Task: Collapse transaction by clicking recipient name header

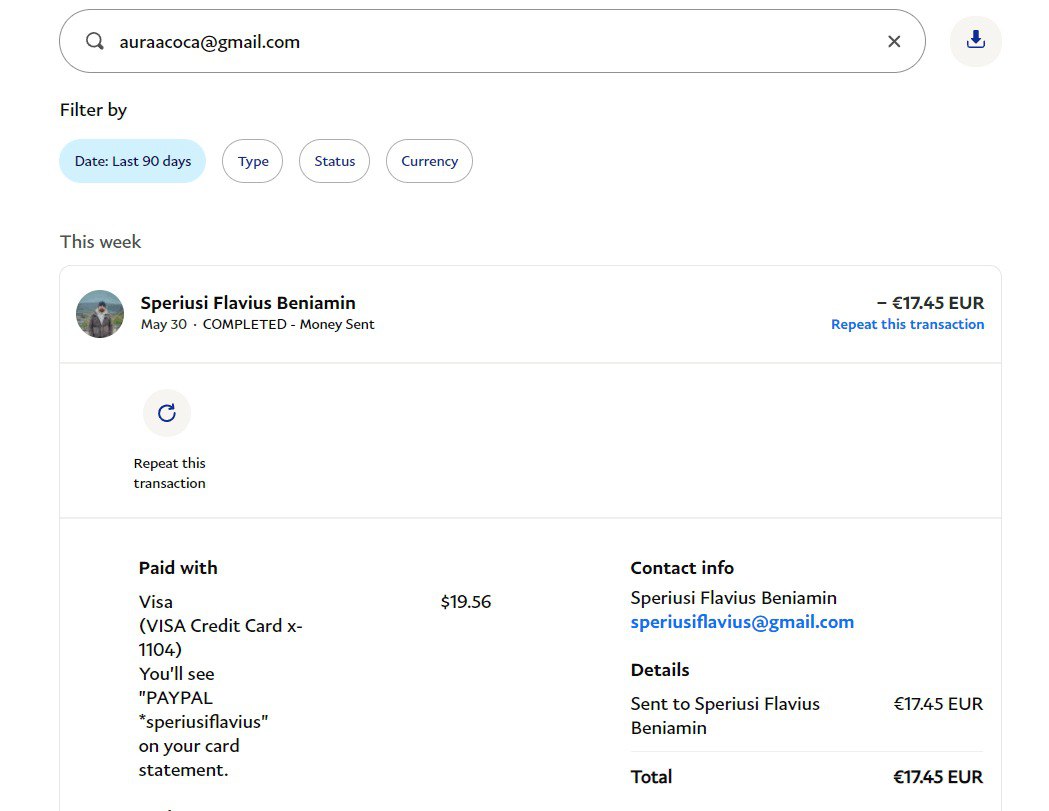Action: point(248,303)
